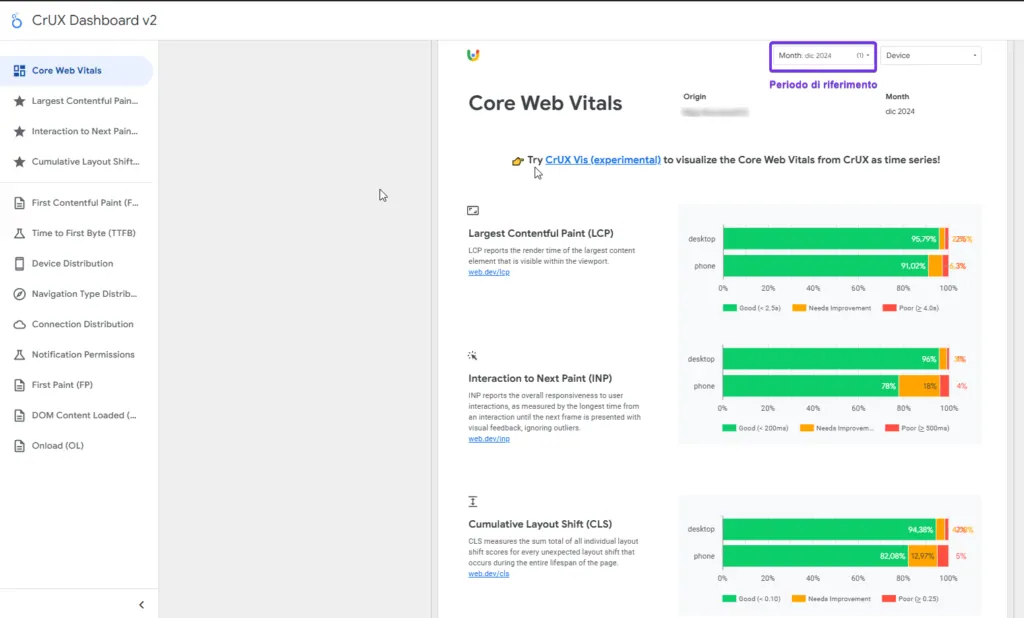Click CLS legend Poor (≥ 0.25) swatch
Screen dimensions: 1024x618
(x=888, y=598)
